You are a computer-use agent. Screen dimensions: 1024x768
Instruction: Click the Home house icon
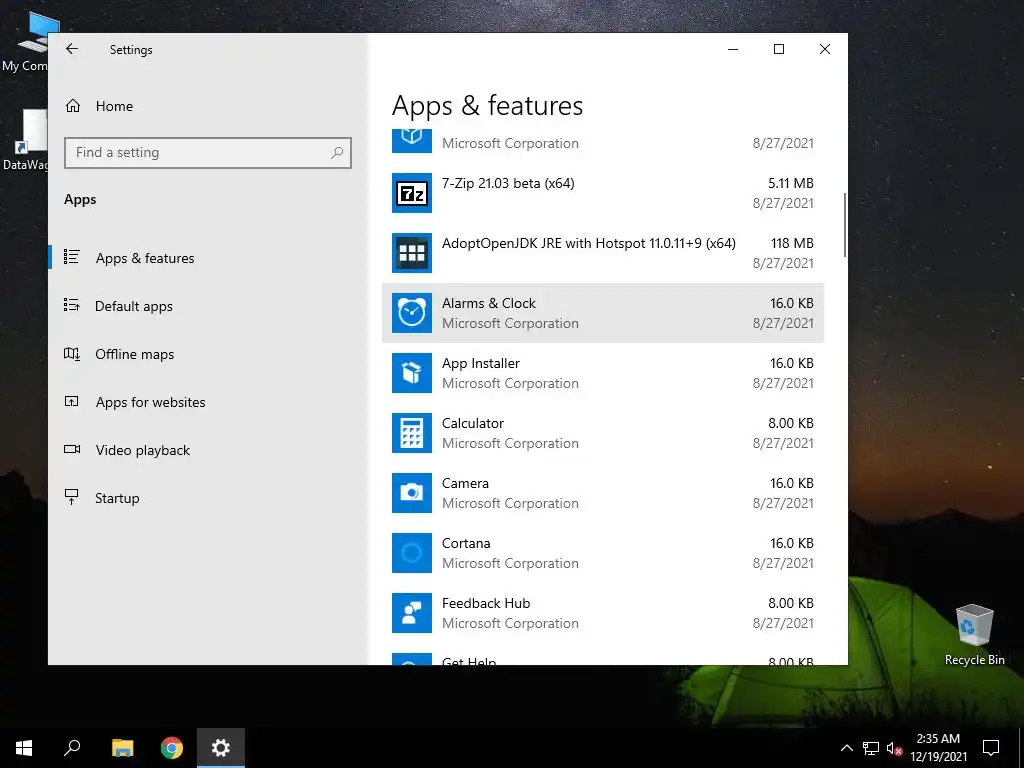tap(72, 106)
